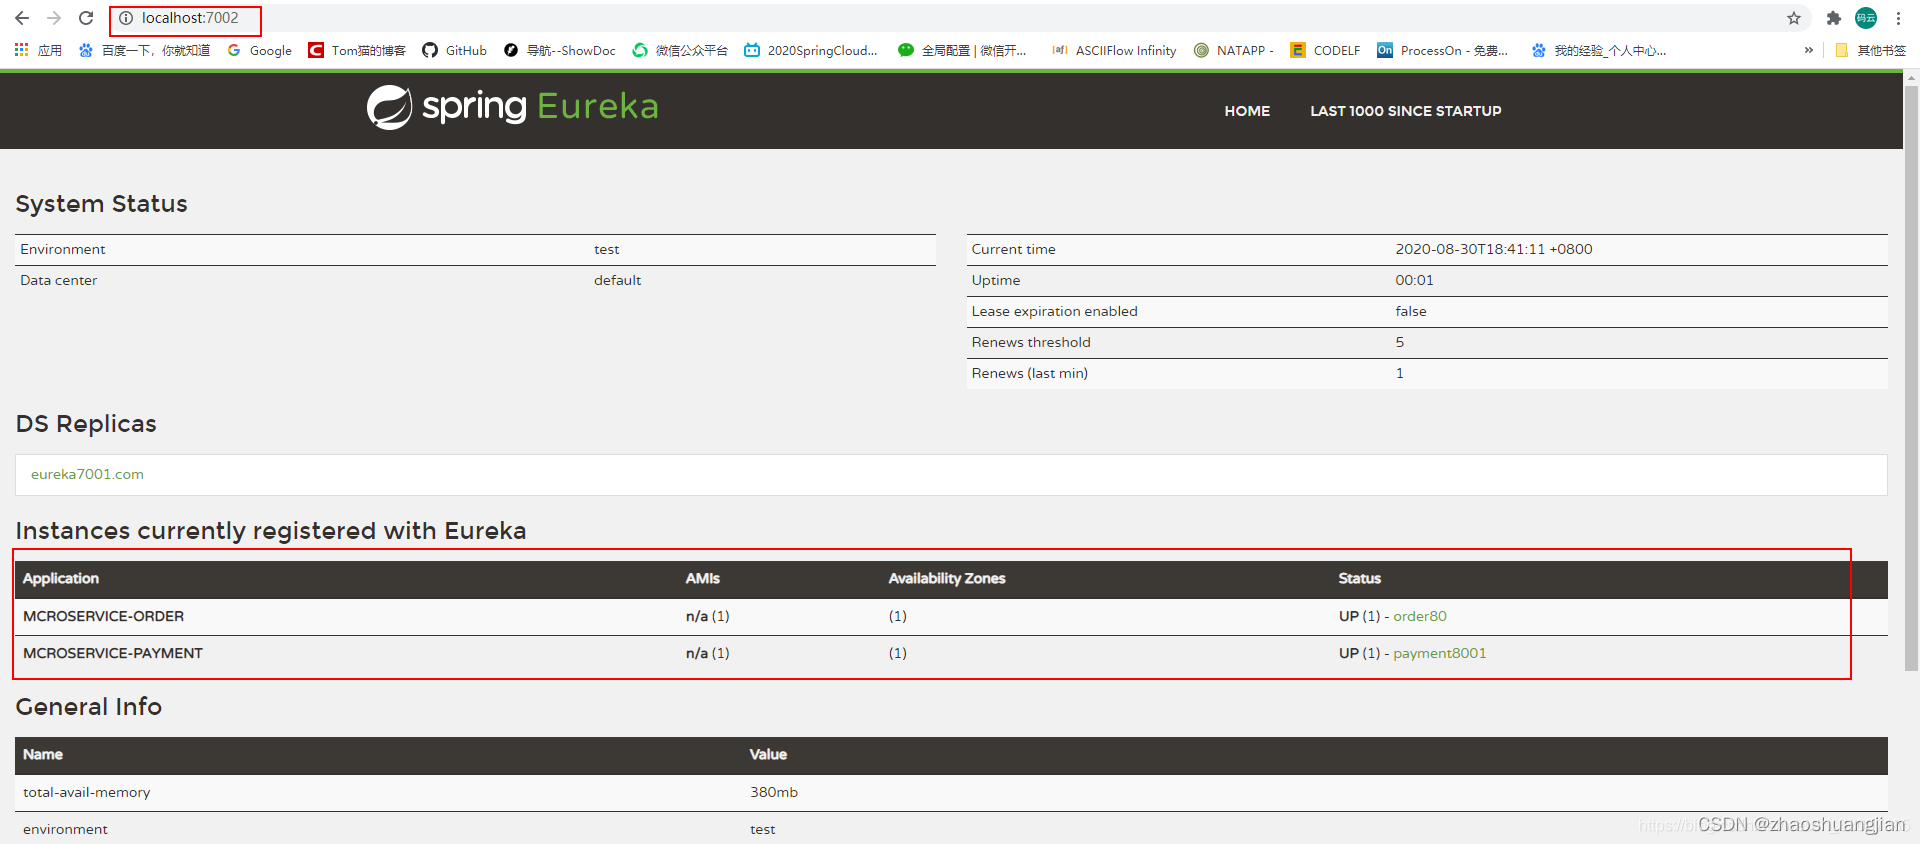Click the DS Replicas heading
This screenshot has height=844, width=1920.
(86, 424)
